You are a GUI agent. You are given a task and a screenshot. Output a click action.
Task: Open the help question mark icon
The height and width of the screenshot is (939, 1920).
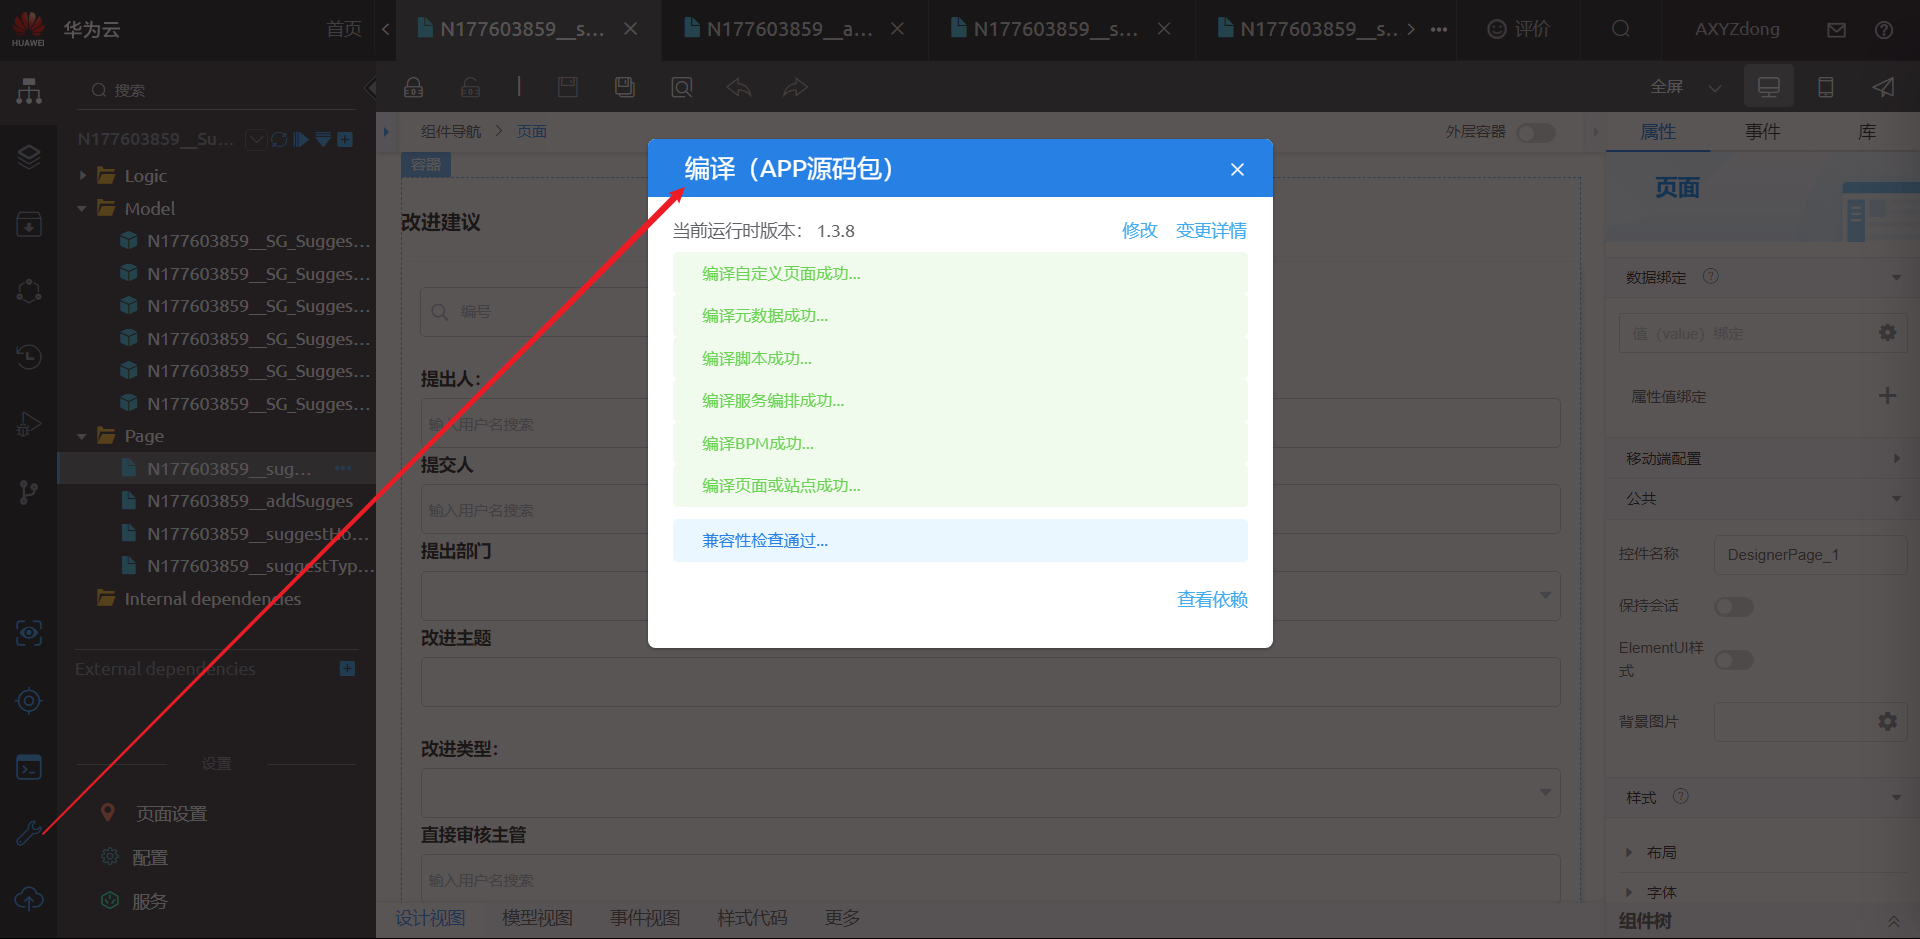(x=1884, y=30)
